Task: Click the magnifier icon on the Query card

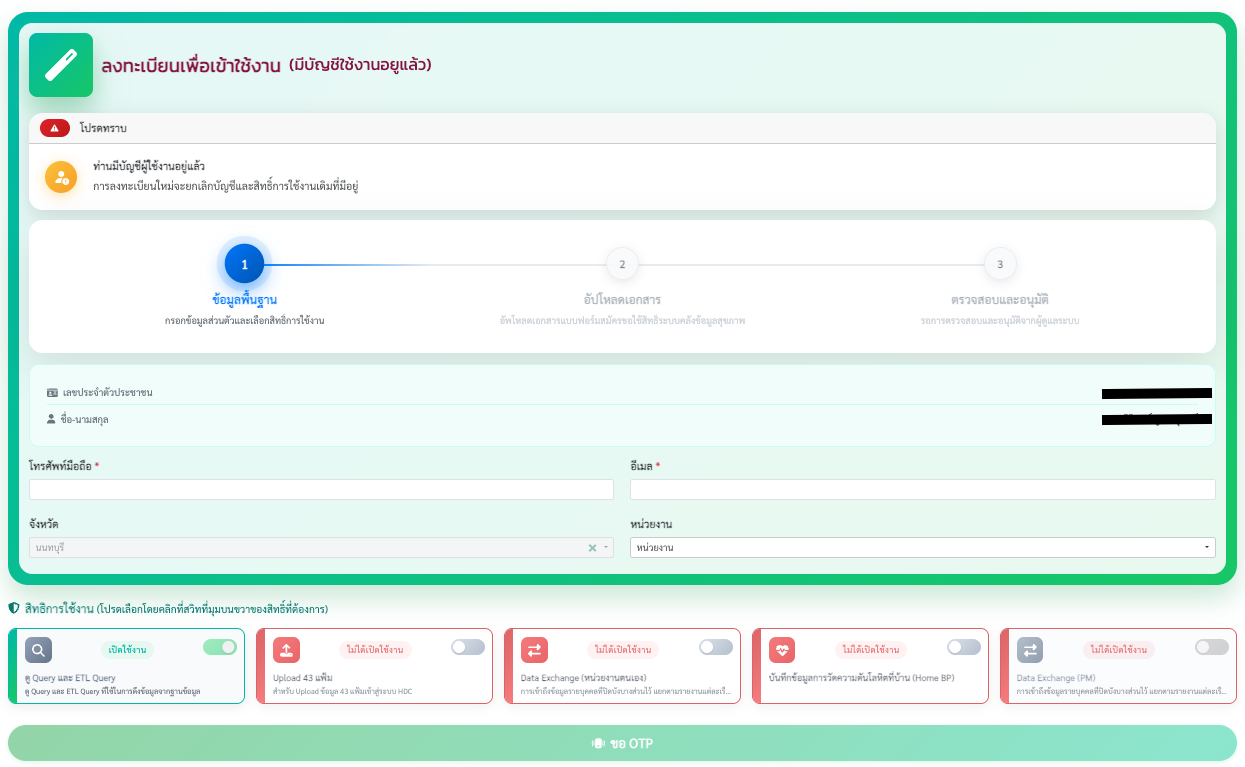Action: coord(38,650)
